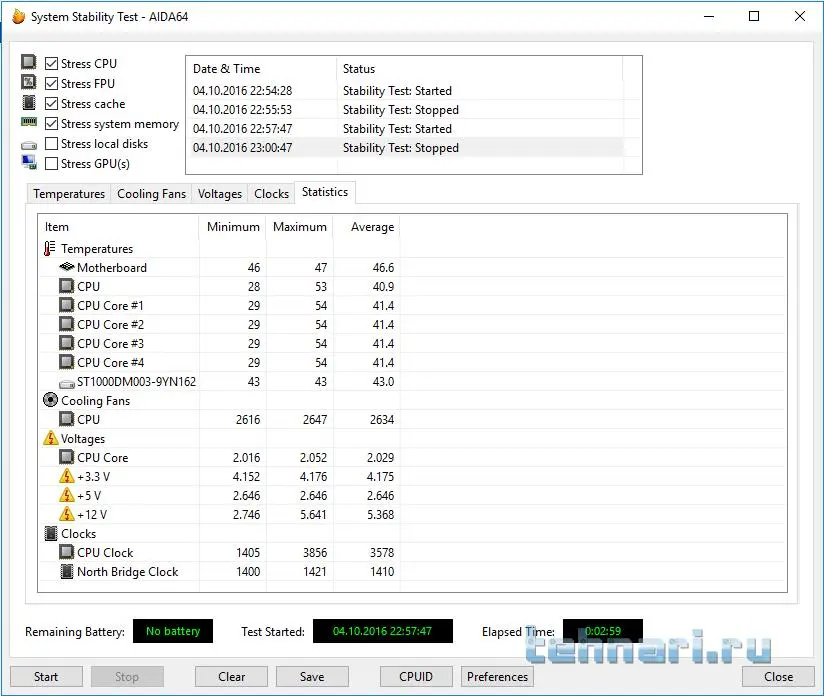Click CPU Clock maximum value 3856

[315, 552]
